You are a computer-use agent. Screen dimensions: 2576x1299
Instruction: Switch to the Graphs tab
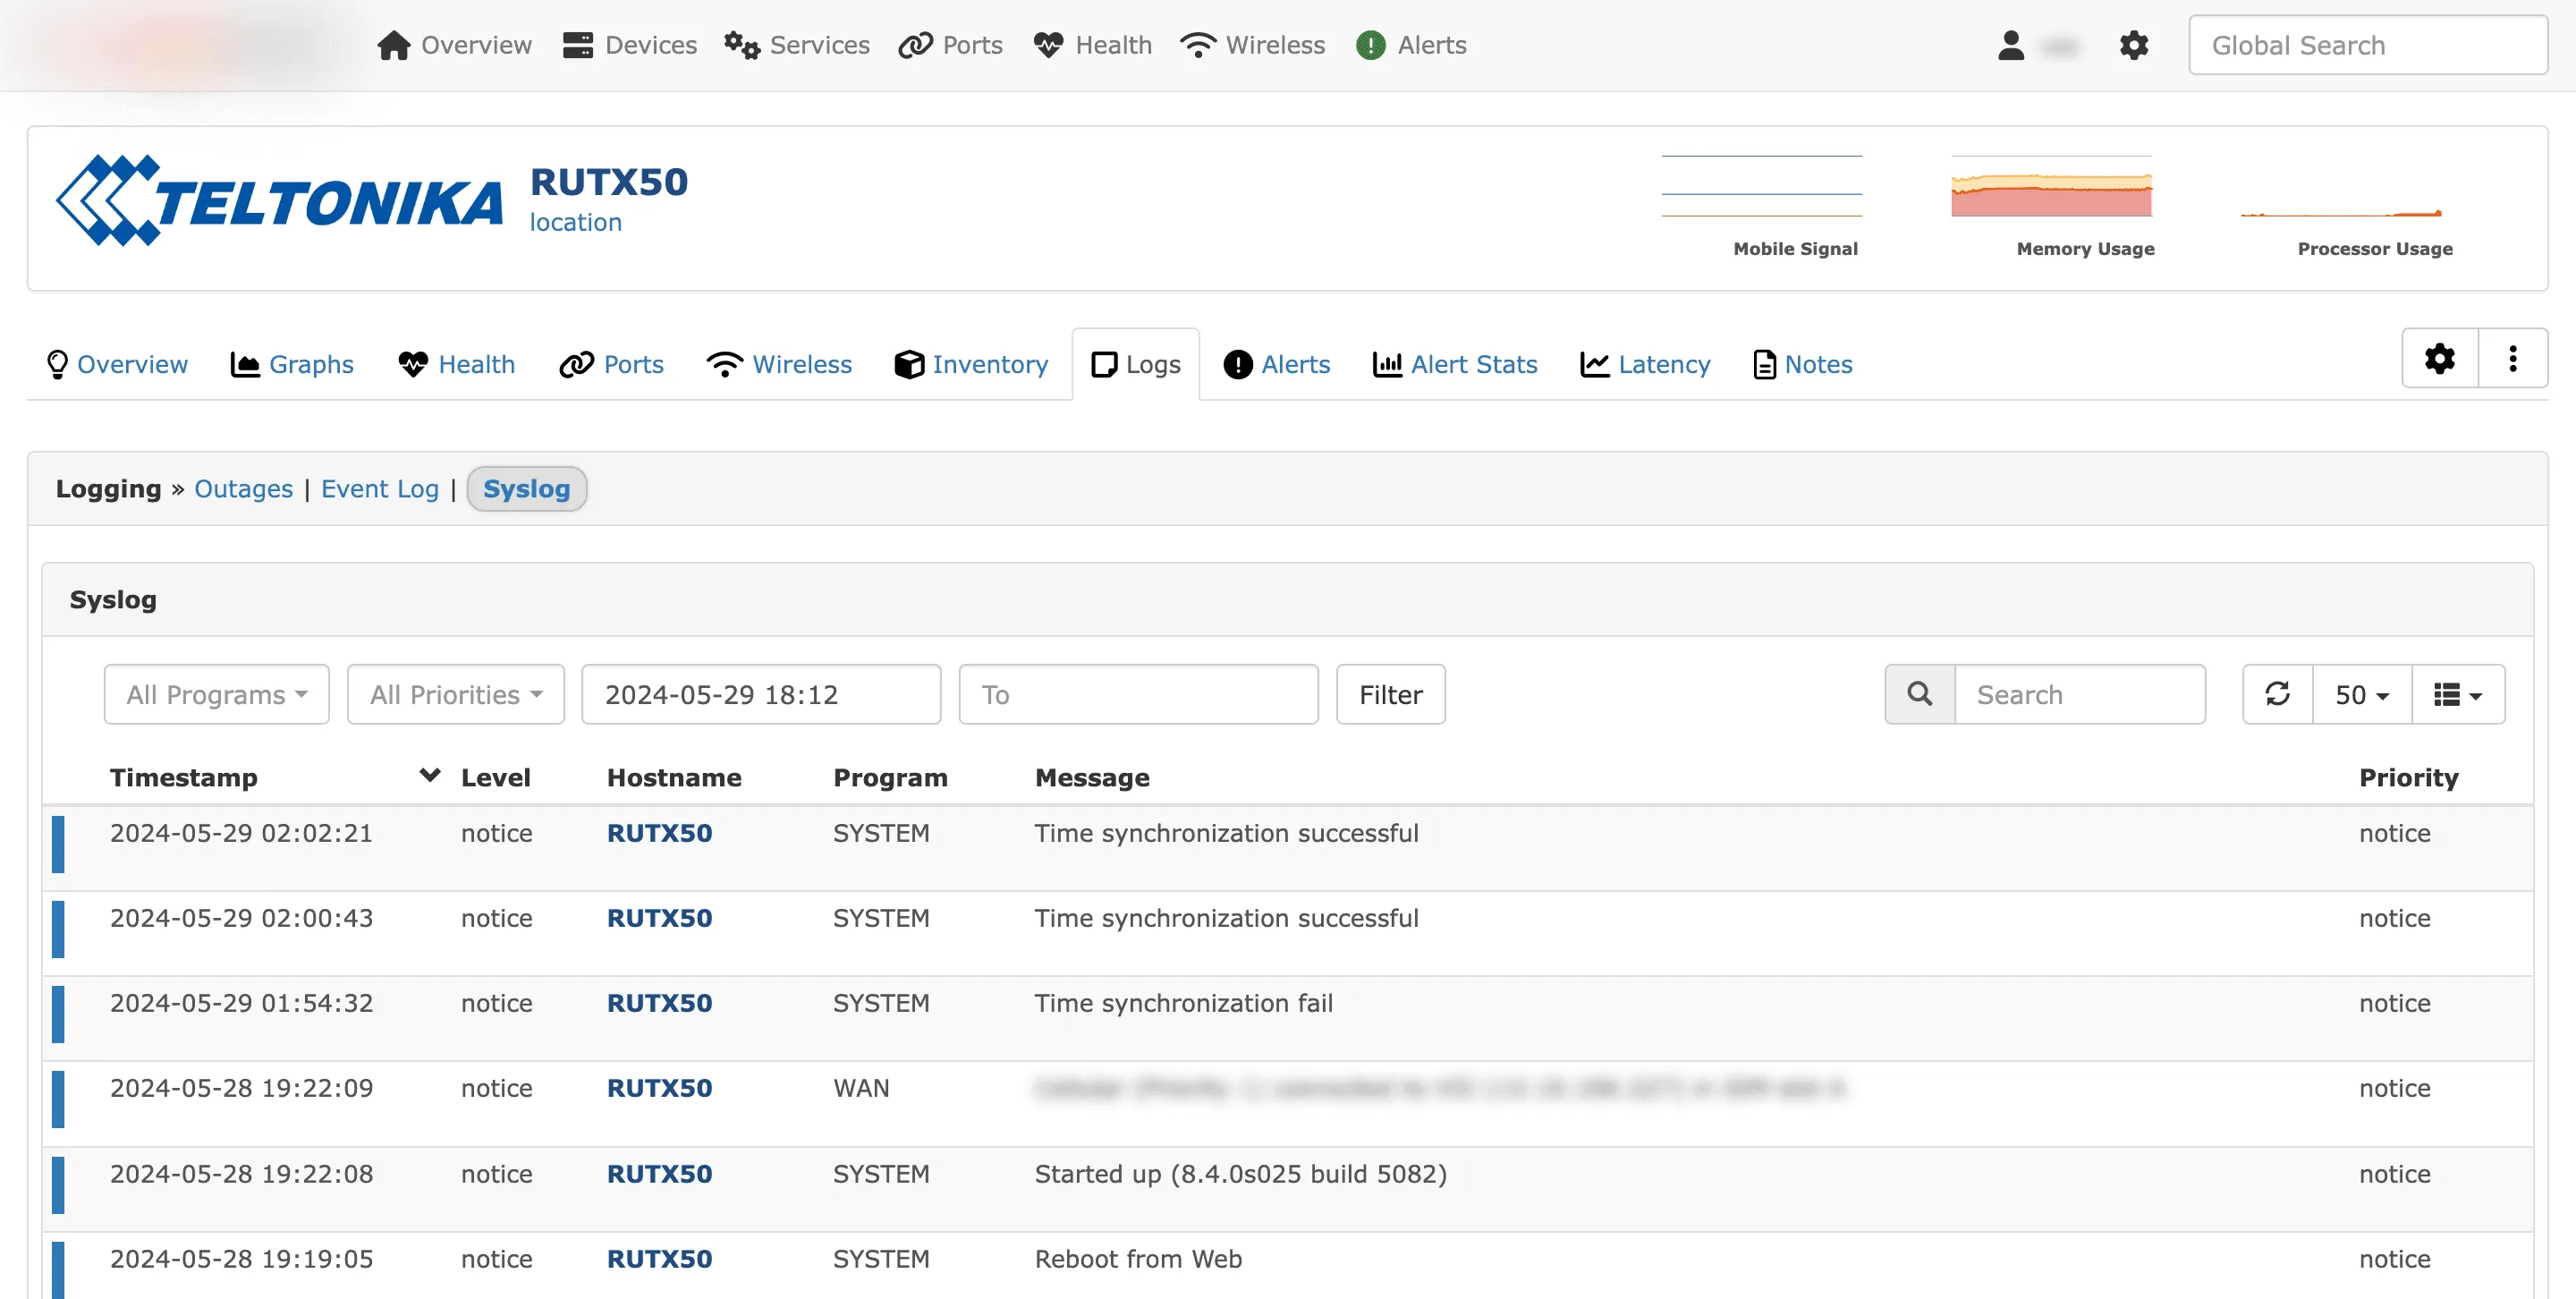(292, 364)
